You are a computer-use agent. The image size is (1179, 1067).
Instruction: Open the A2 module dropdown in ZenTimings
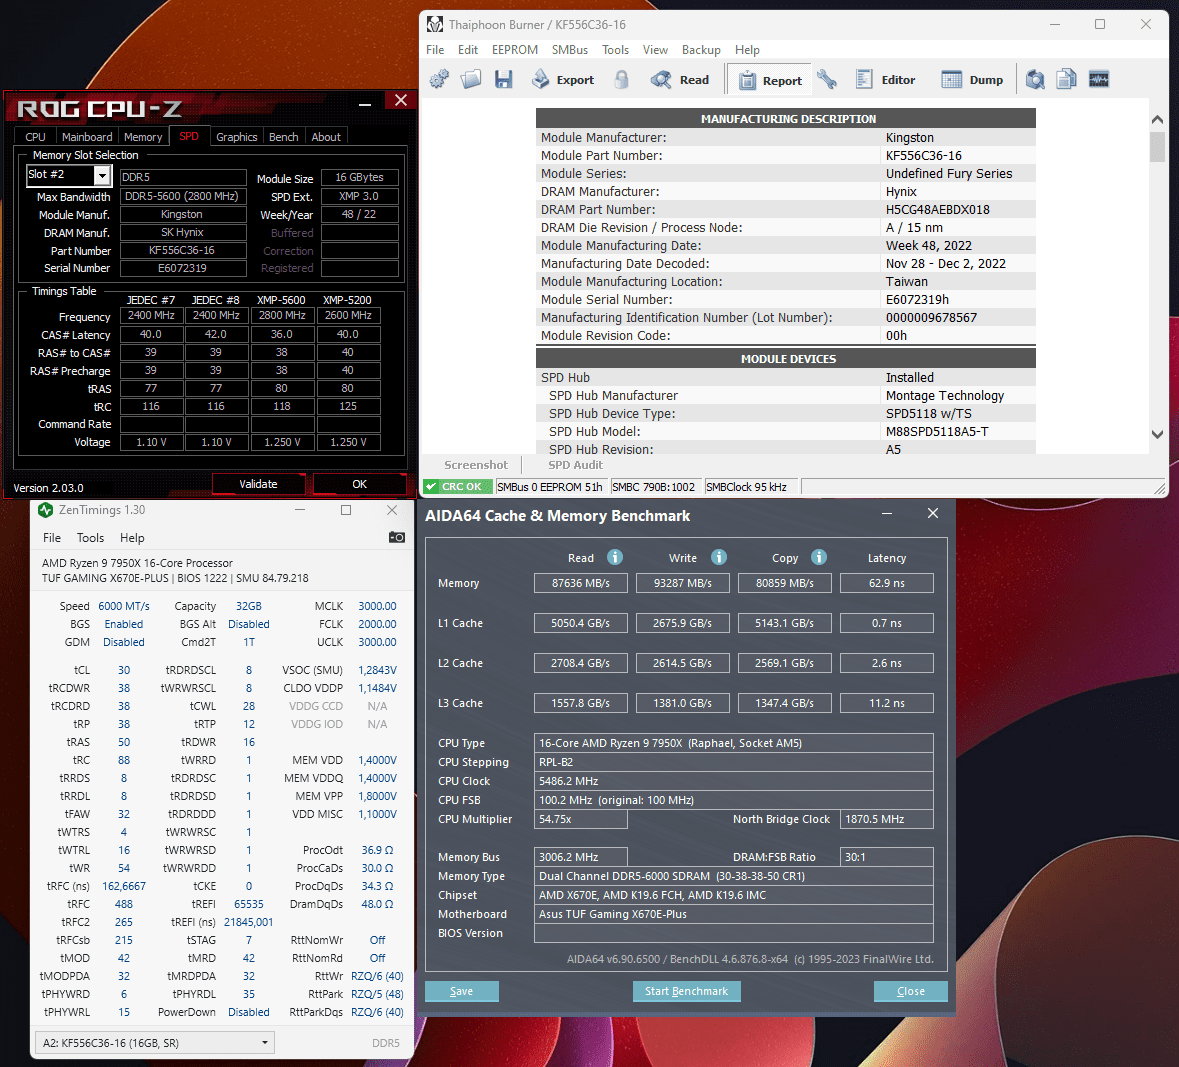tap(154, 1043)
